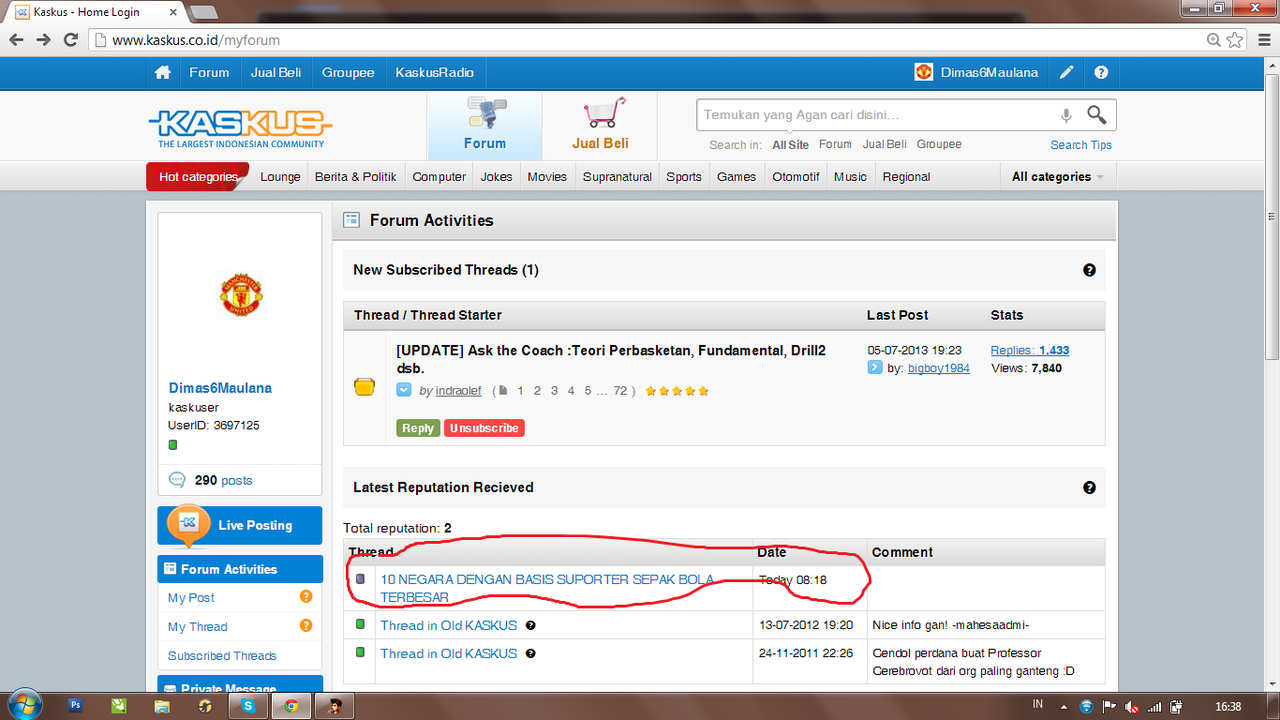Click the home icon in blue navbar

pos(163,73)
